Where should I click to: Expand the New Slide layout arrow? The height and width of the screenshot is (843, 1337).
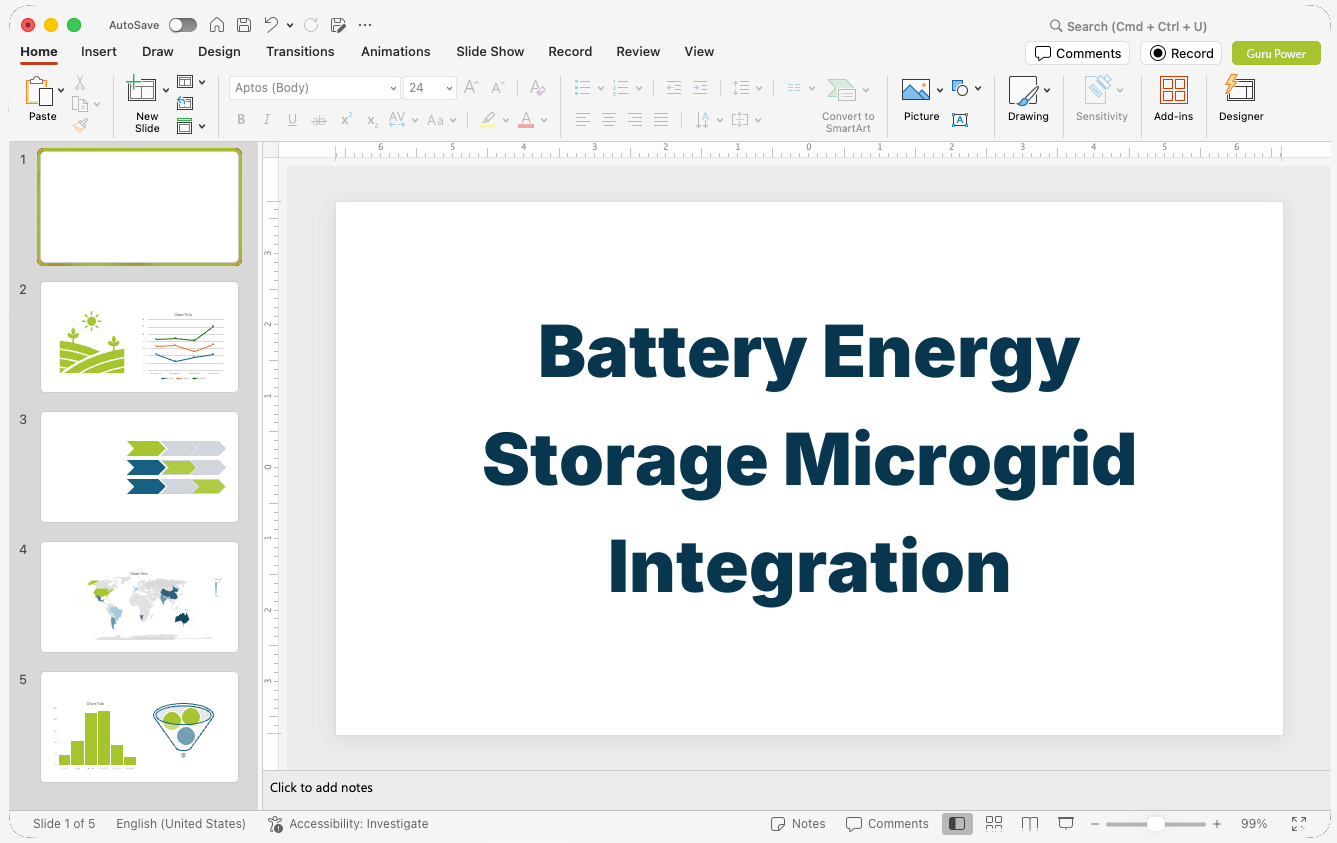(x=166, y=90)
